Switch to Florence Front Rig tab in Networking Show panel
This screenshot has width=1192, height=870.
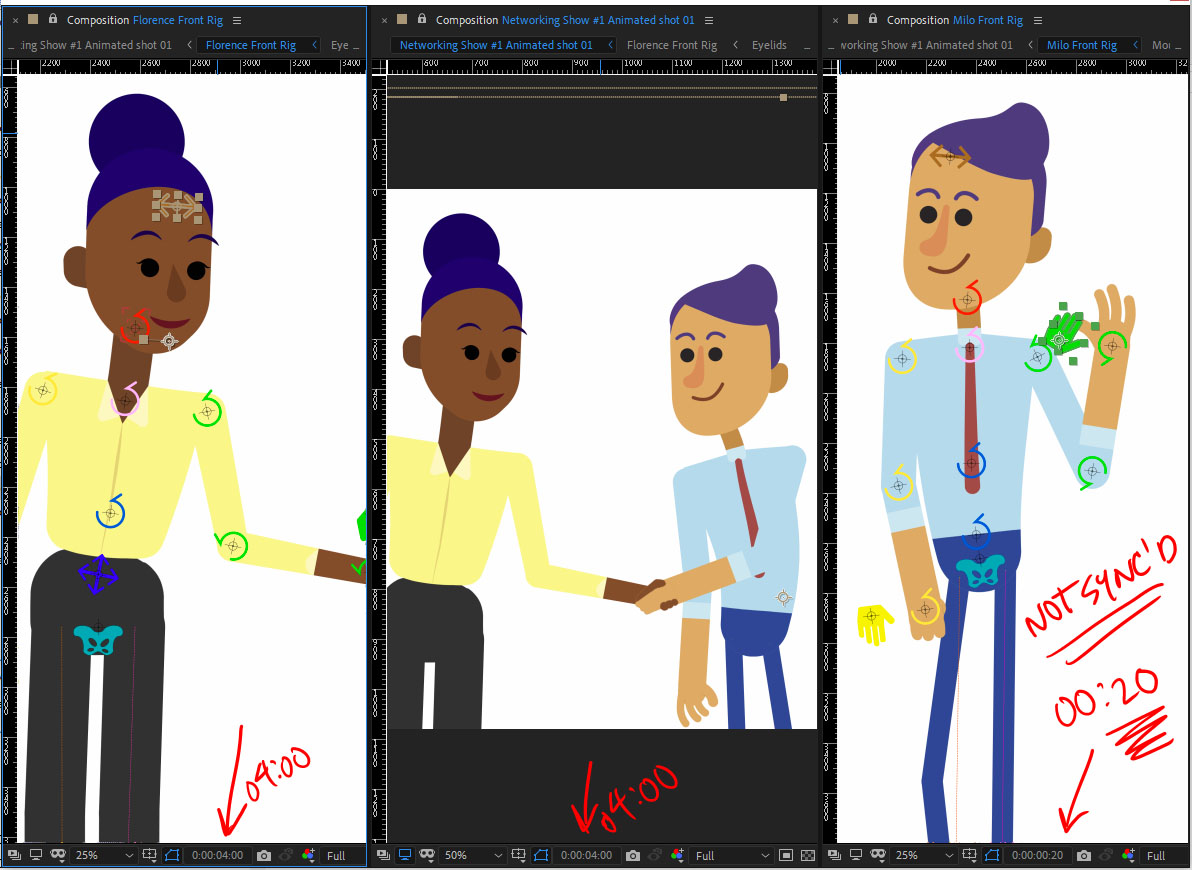pyautogui.click(x=672, y=45)
